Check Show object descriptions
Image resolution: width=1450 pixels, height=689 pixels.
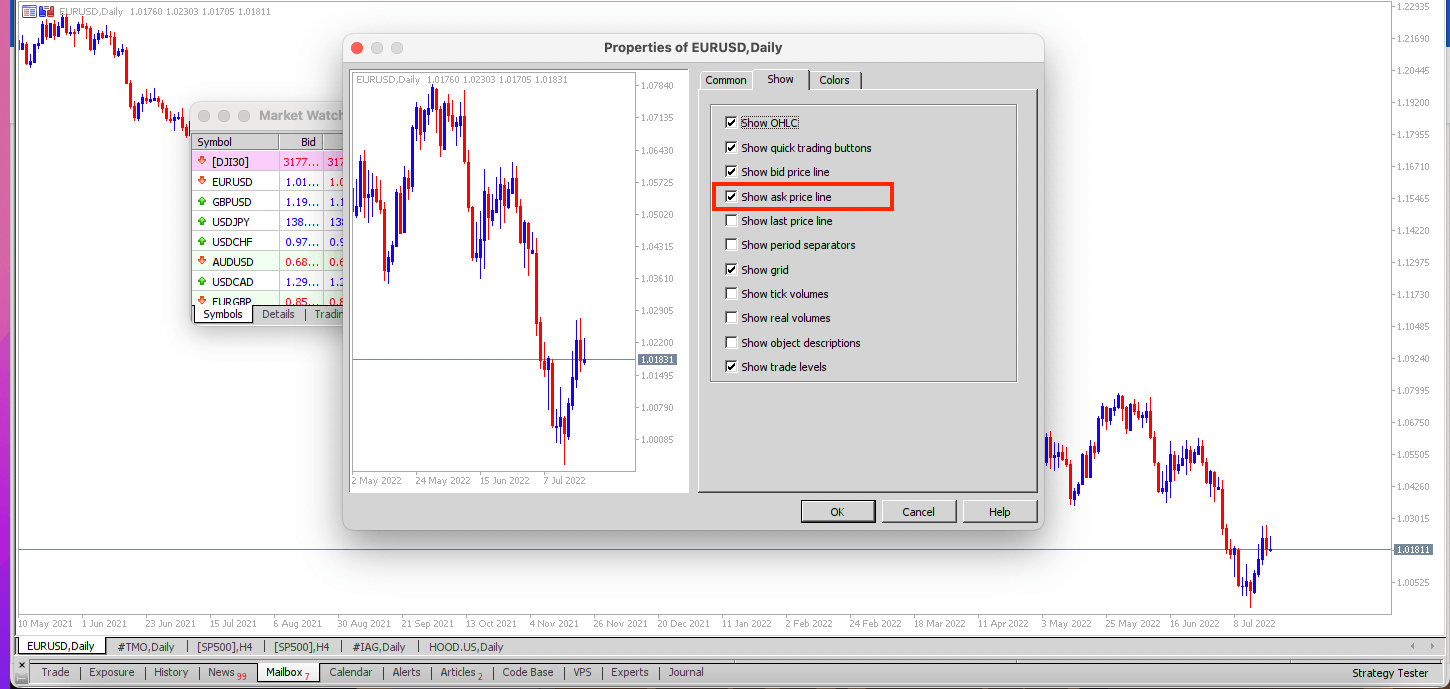point(731,343)
